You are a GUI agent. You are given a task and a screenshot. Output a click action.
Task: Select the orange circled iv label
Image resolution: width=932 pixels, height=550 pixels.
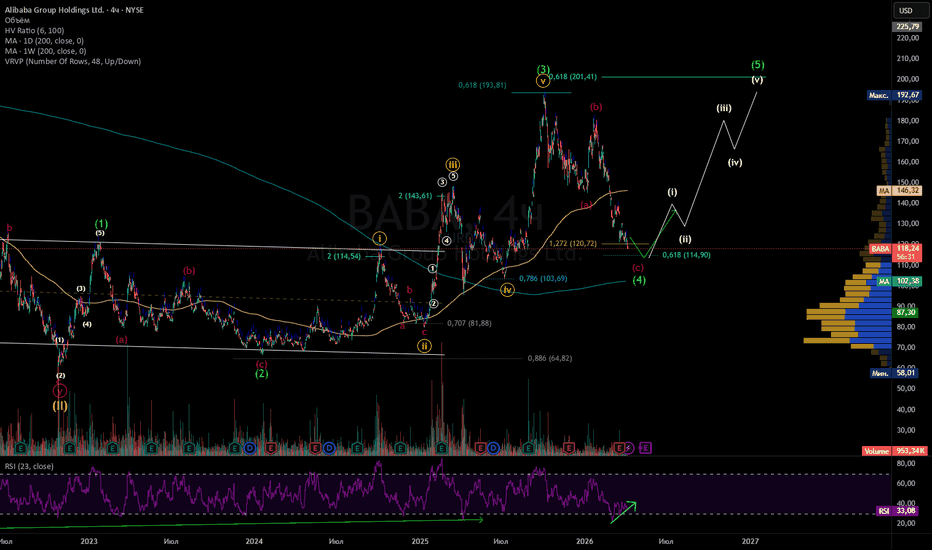coord(507,290)
